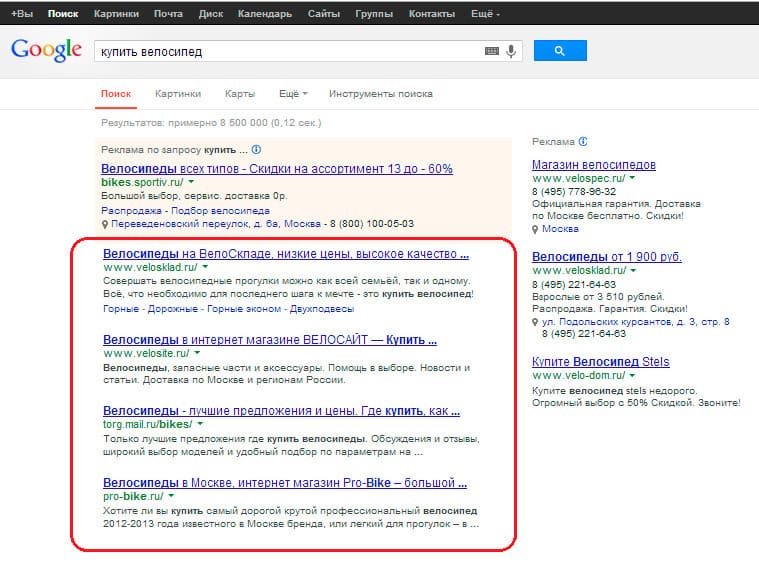Click phone number '8 (495) 778-96-32'
This screenshot has height=566, width=759.
[574, 192]
